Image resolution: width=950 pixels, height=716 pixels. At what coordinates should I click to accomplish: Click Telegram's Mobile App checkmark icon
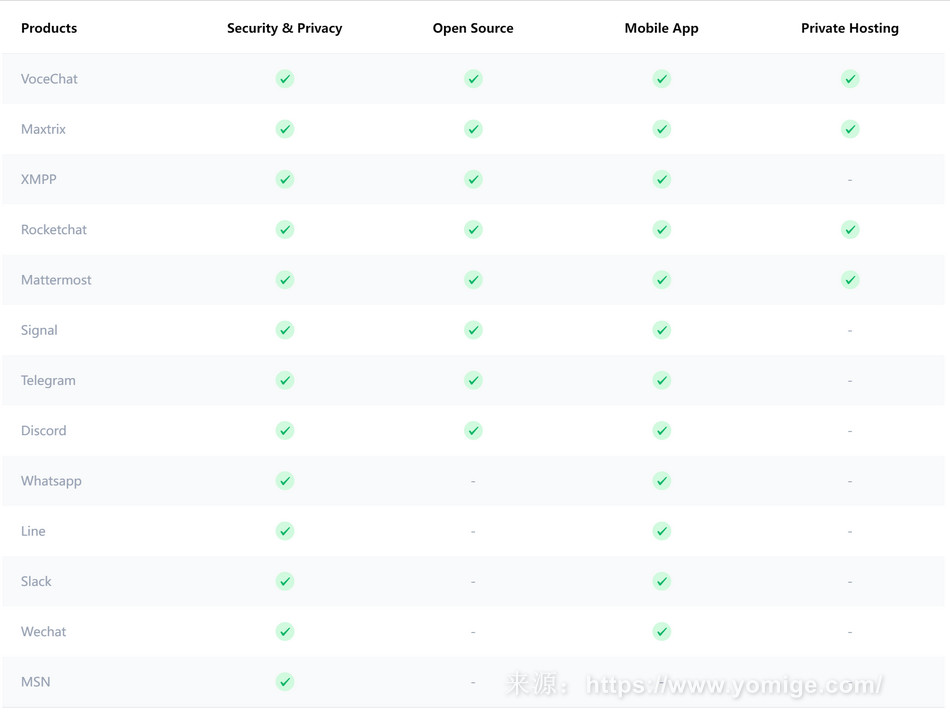point(661,380)
